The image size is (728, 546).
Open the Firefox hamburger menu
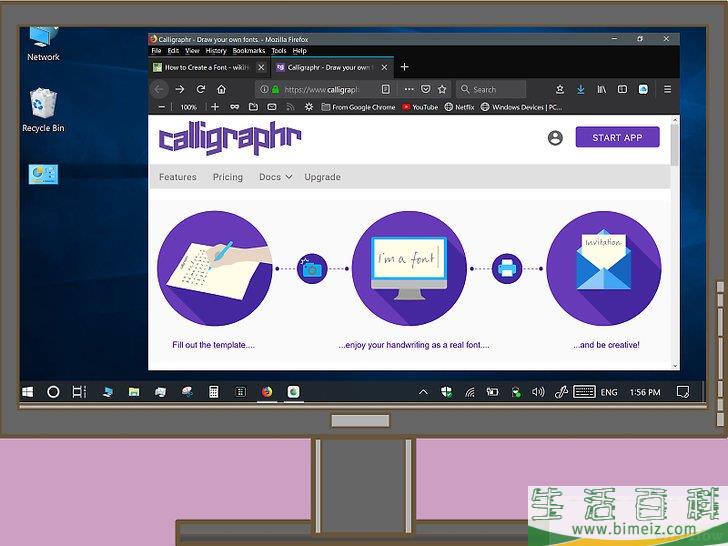(667, 89)
